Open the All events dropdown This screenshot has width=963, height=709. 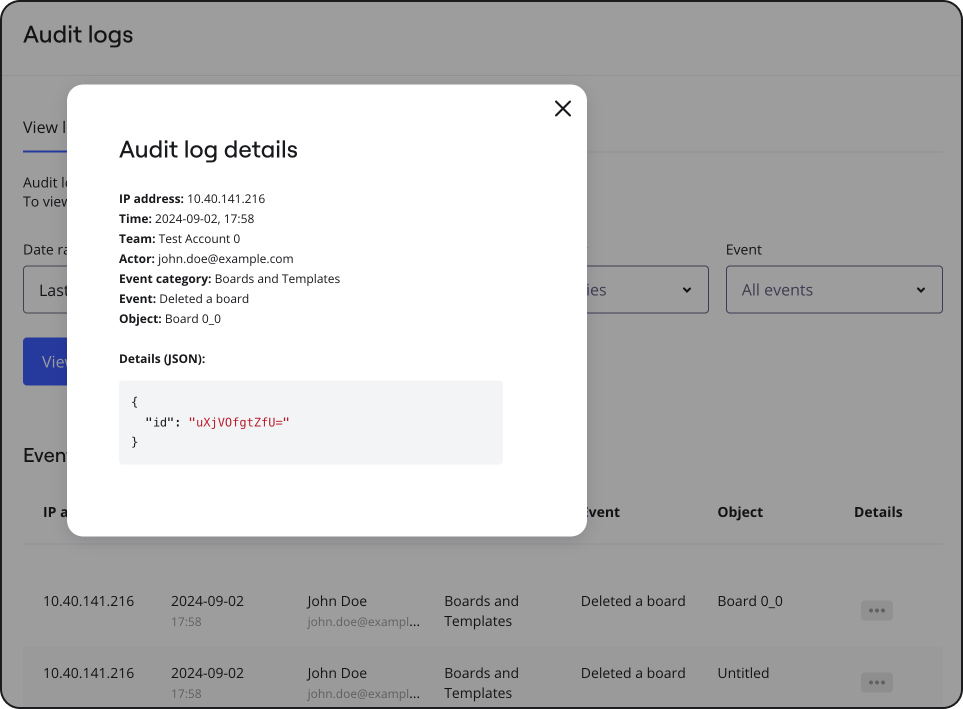click(834, 290)
